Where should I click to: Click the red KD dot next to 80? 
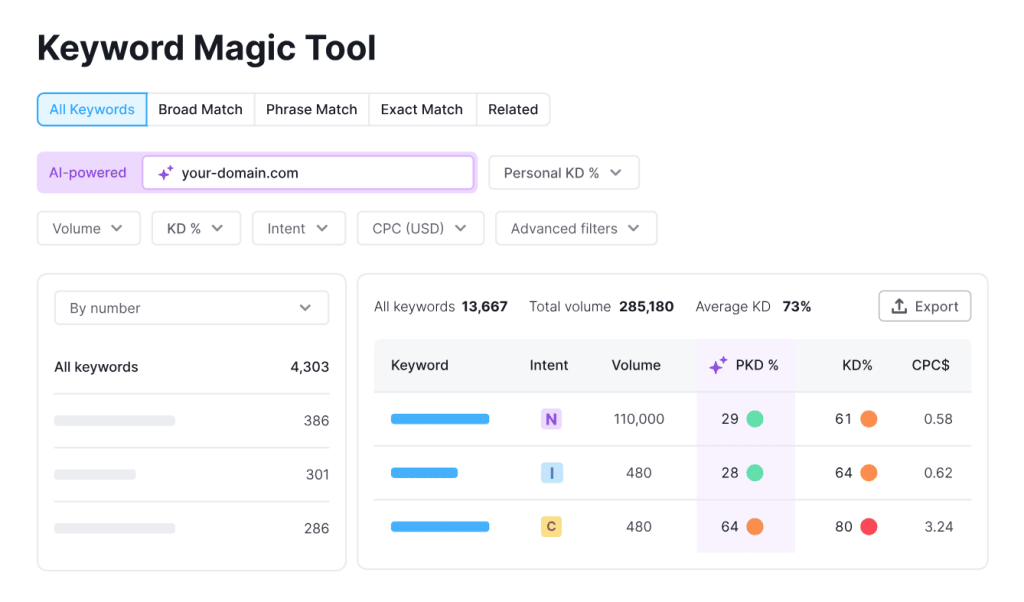[x=868, y=527]
